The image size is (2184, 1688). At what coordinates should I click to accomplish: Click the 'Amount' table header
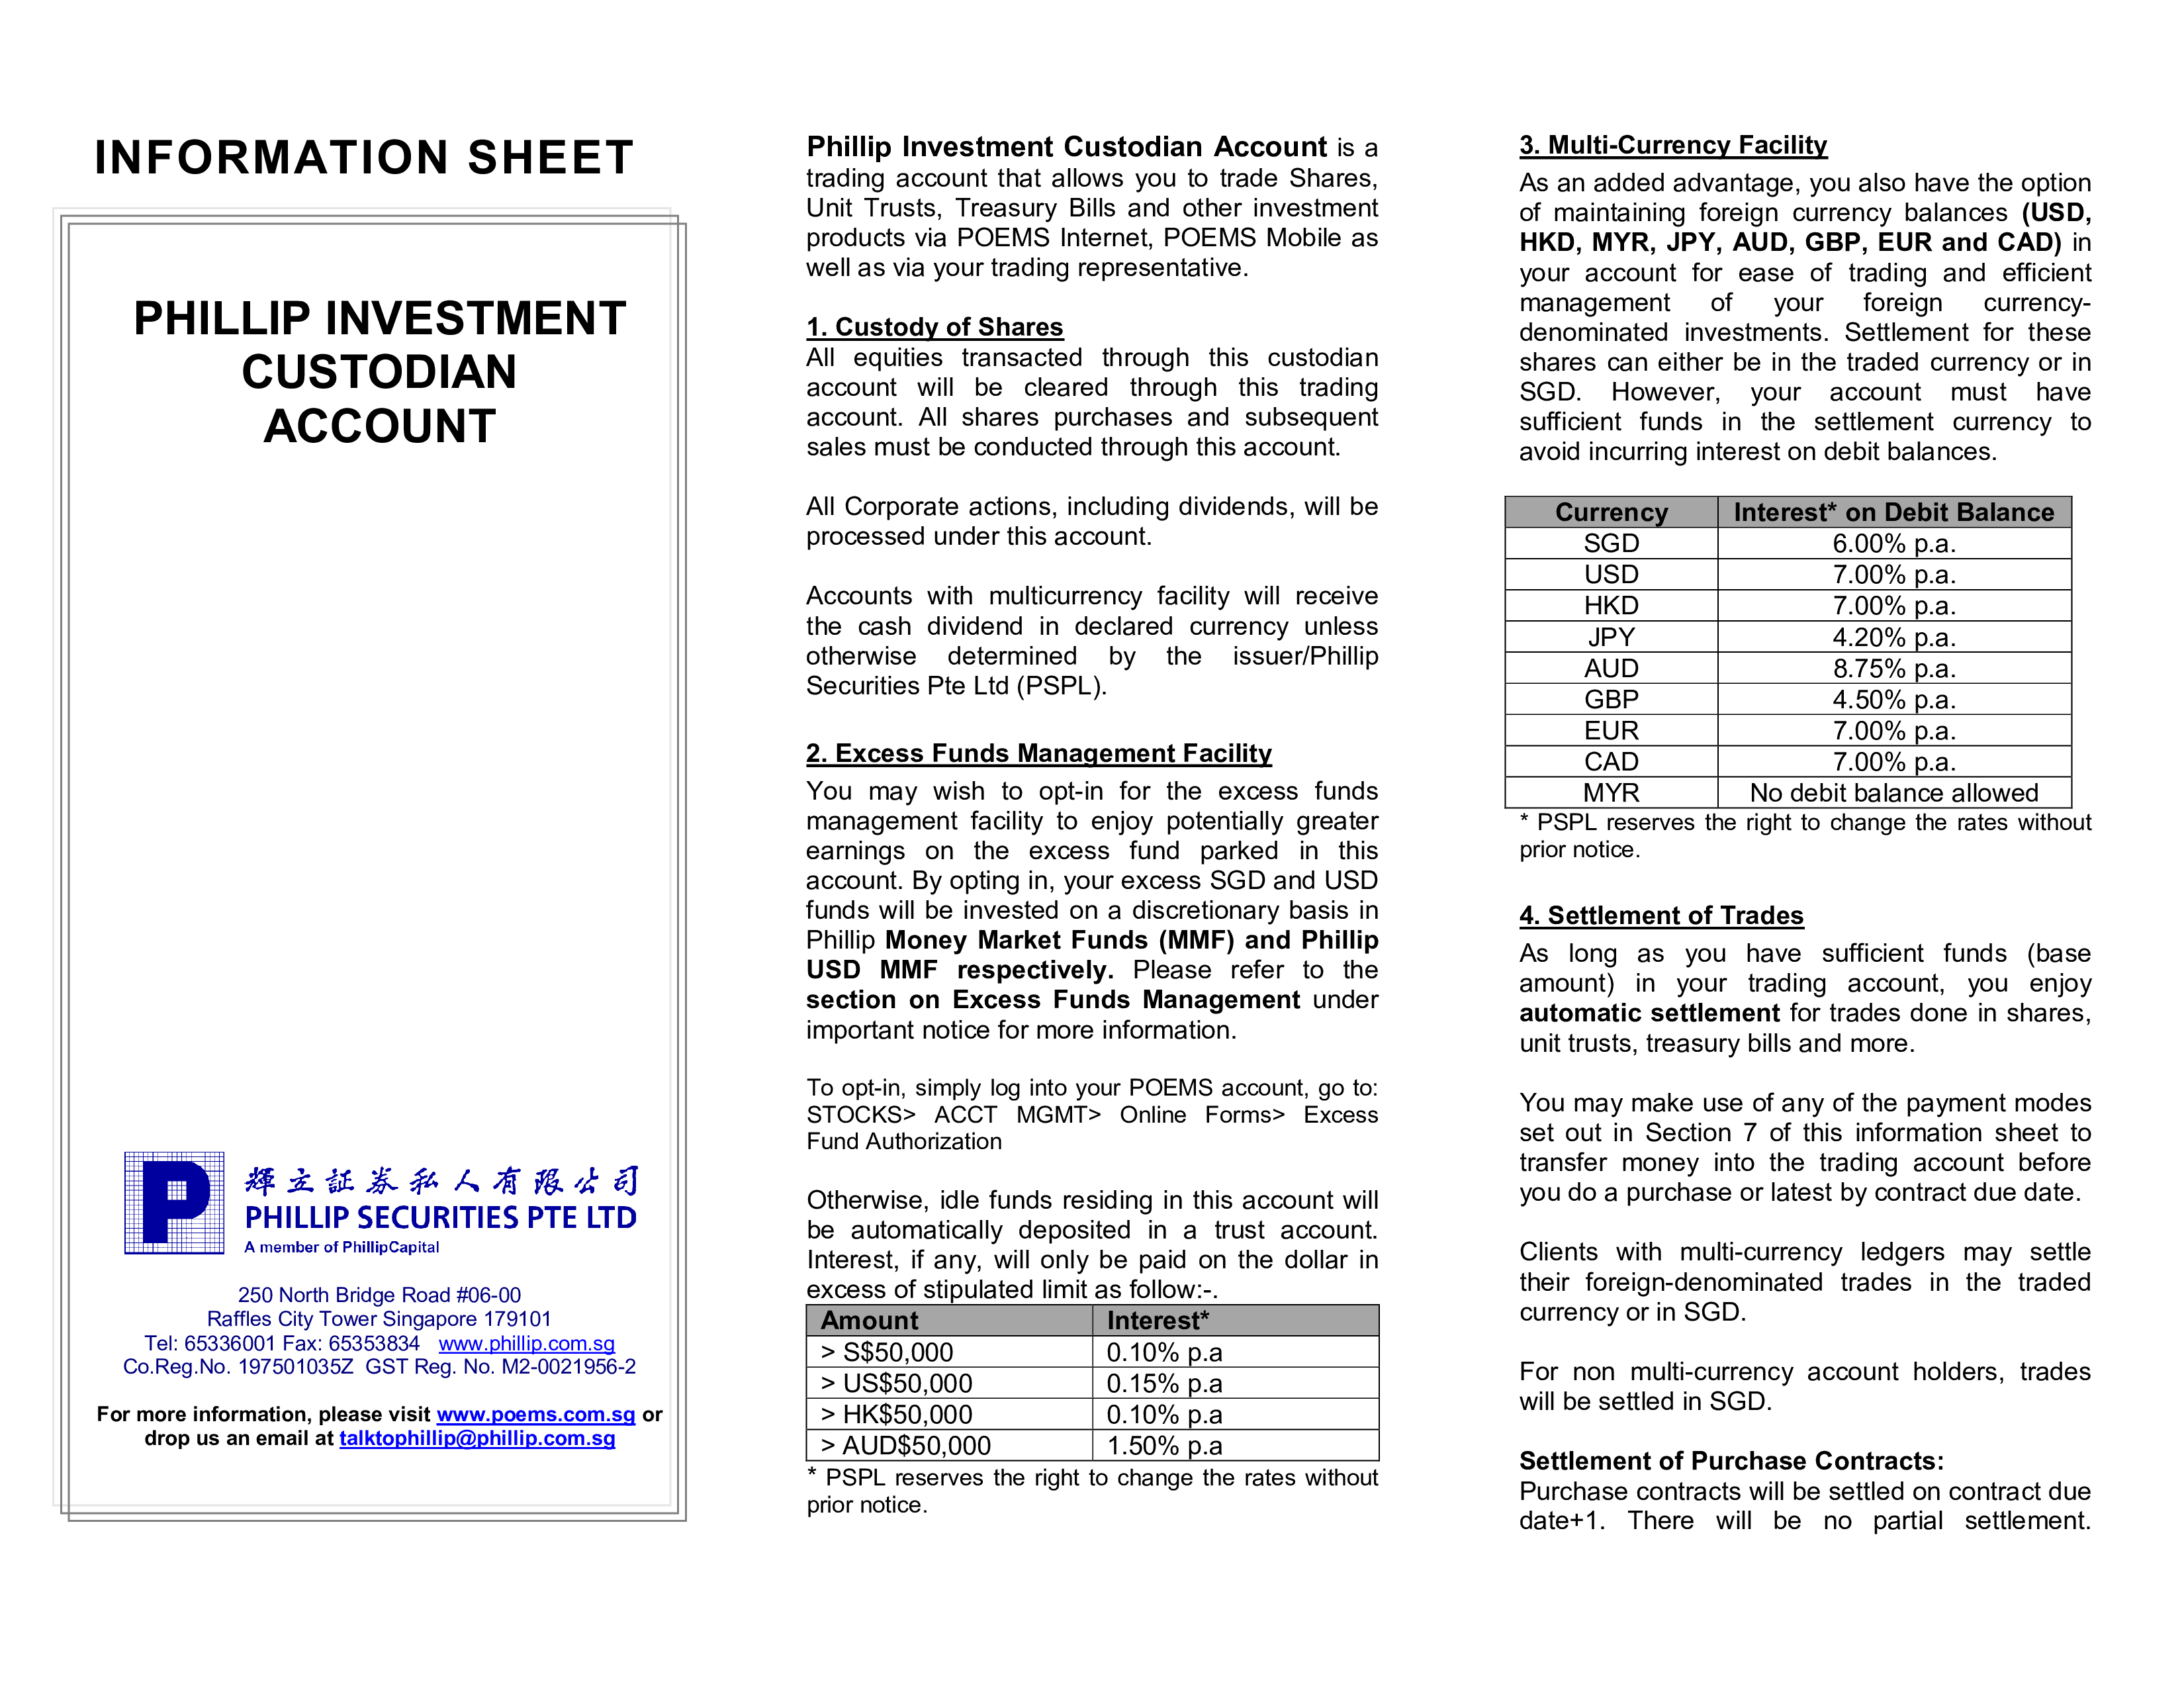(949, 1320)
